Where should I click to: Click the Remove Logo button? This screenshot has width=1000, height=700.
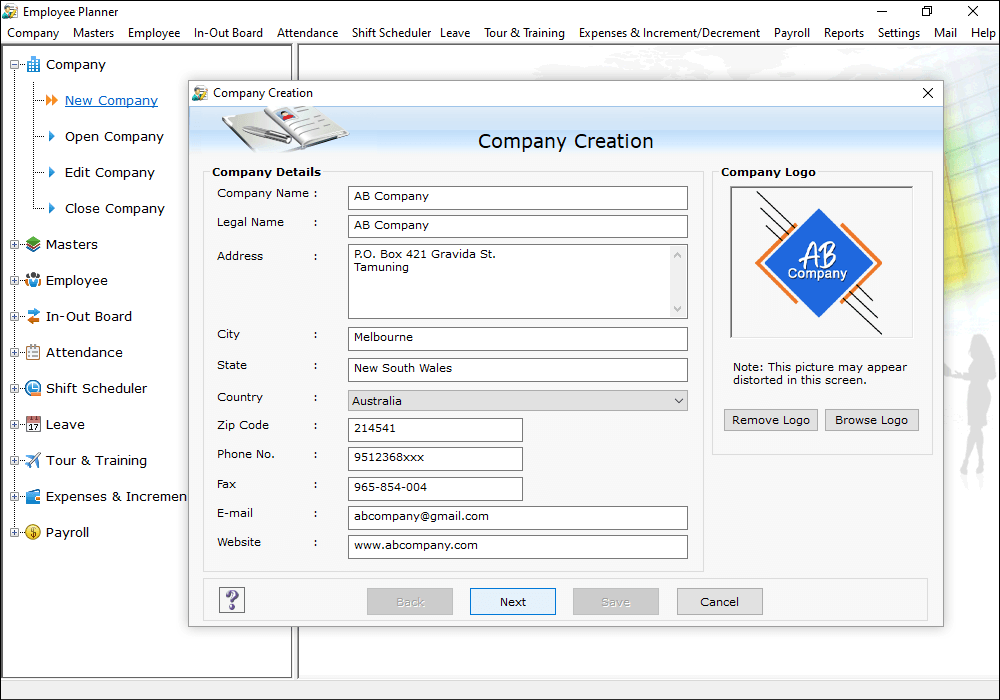pos(770,420)
